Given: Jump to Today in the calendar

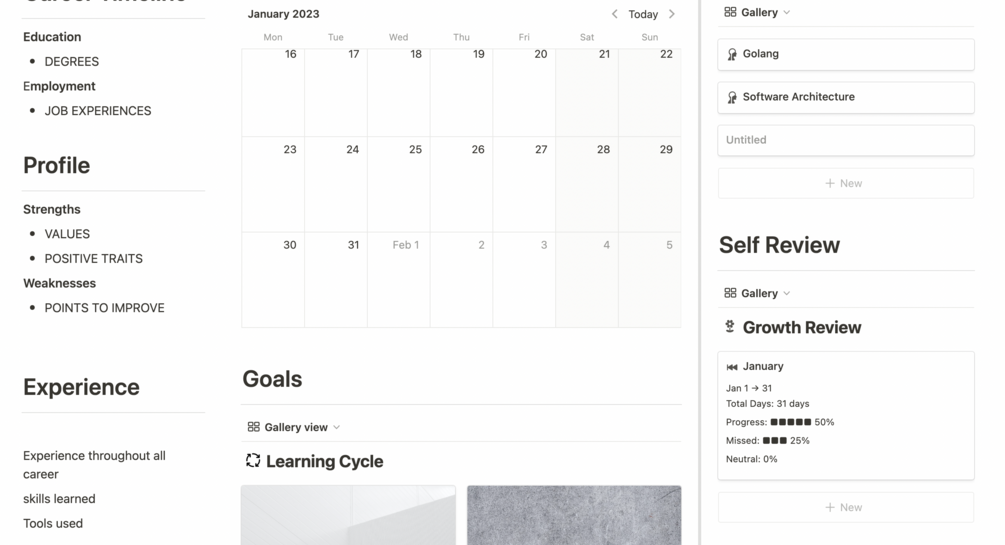Looking at the screenshot, I should [643, 14].
